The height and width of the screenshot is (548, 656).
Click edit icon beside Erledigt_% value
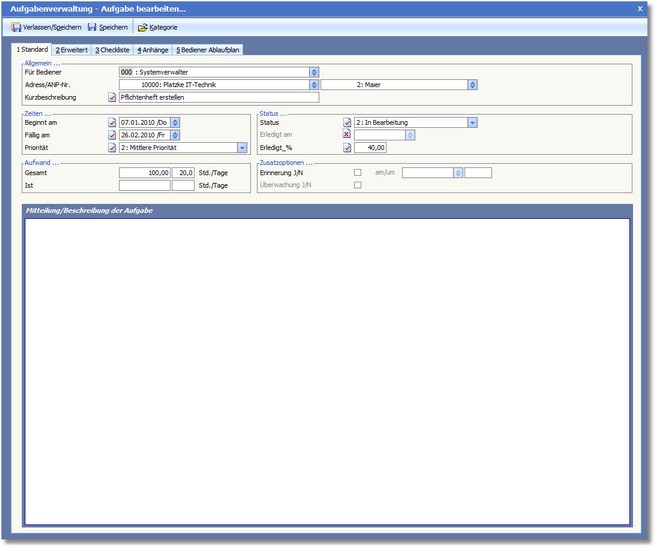pyautogui.click(x=347, y=147)
